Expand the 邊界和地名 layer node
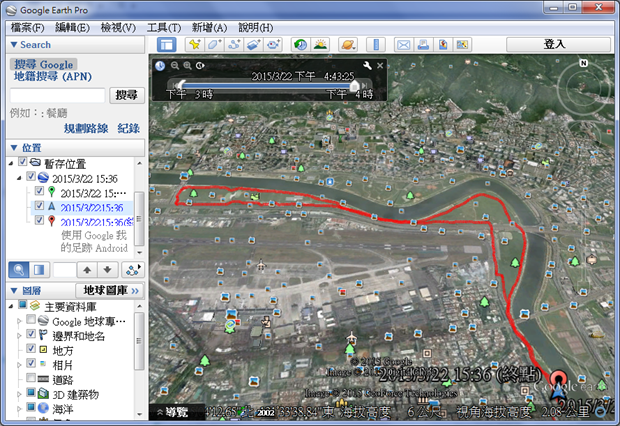Viewport: 620px width, 426px height. 19,336
